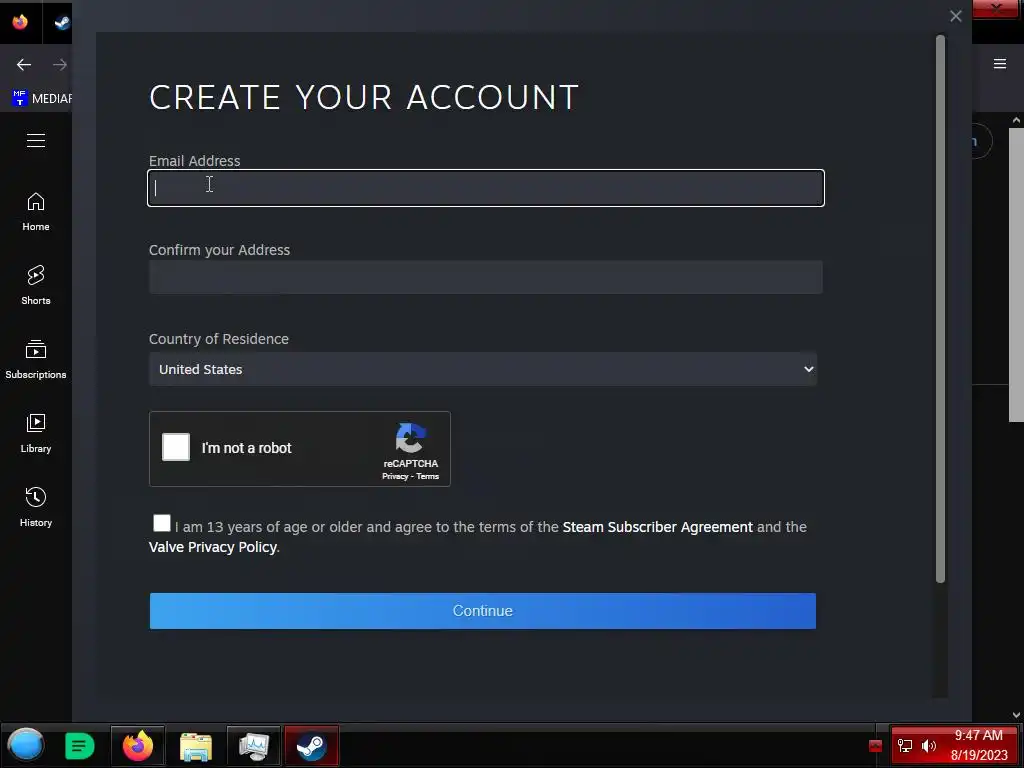Open the green notes app in taskbar

(x=80, y=746)
